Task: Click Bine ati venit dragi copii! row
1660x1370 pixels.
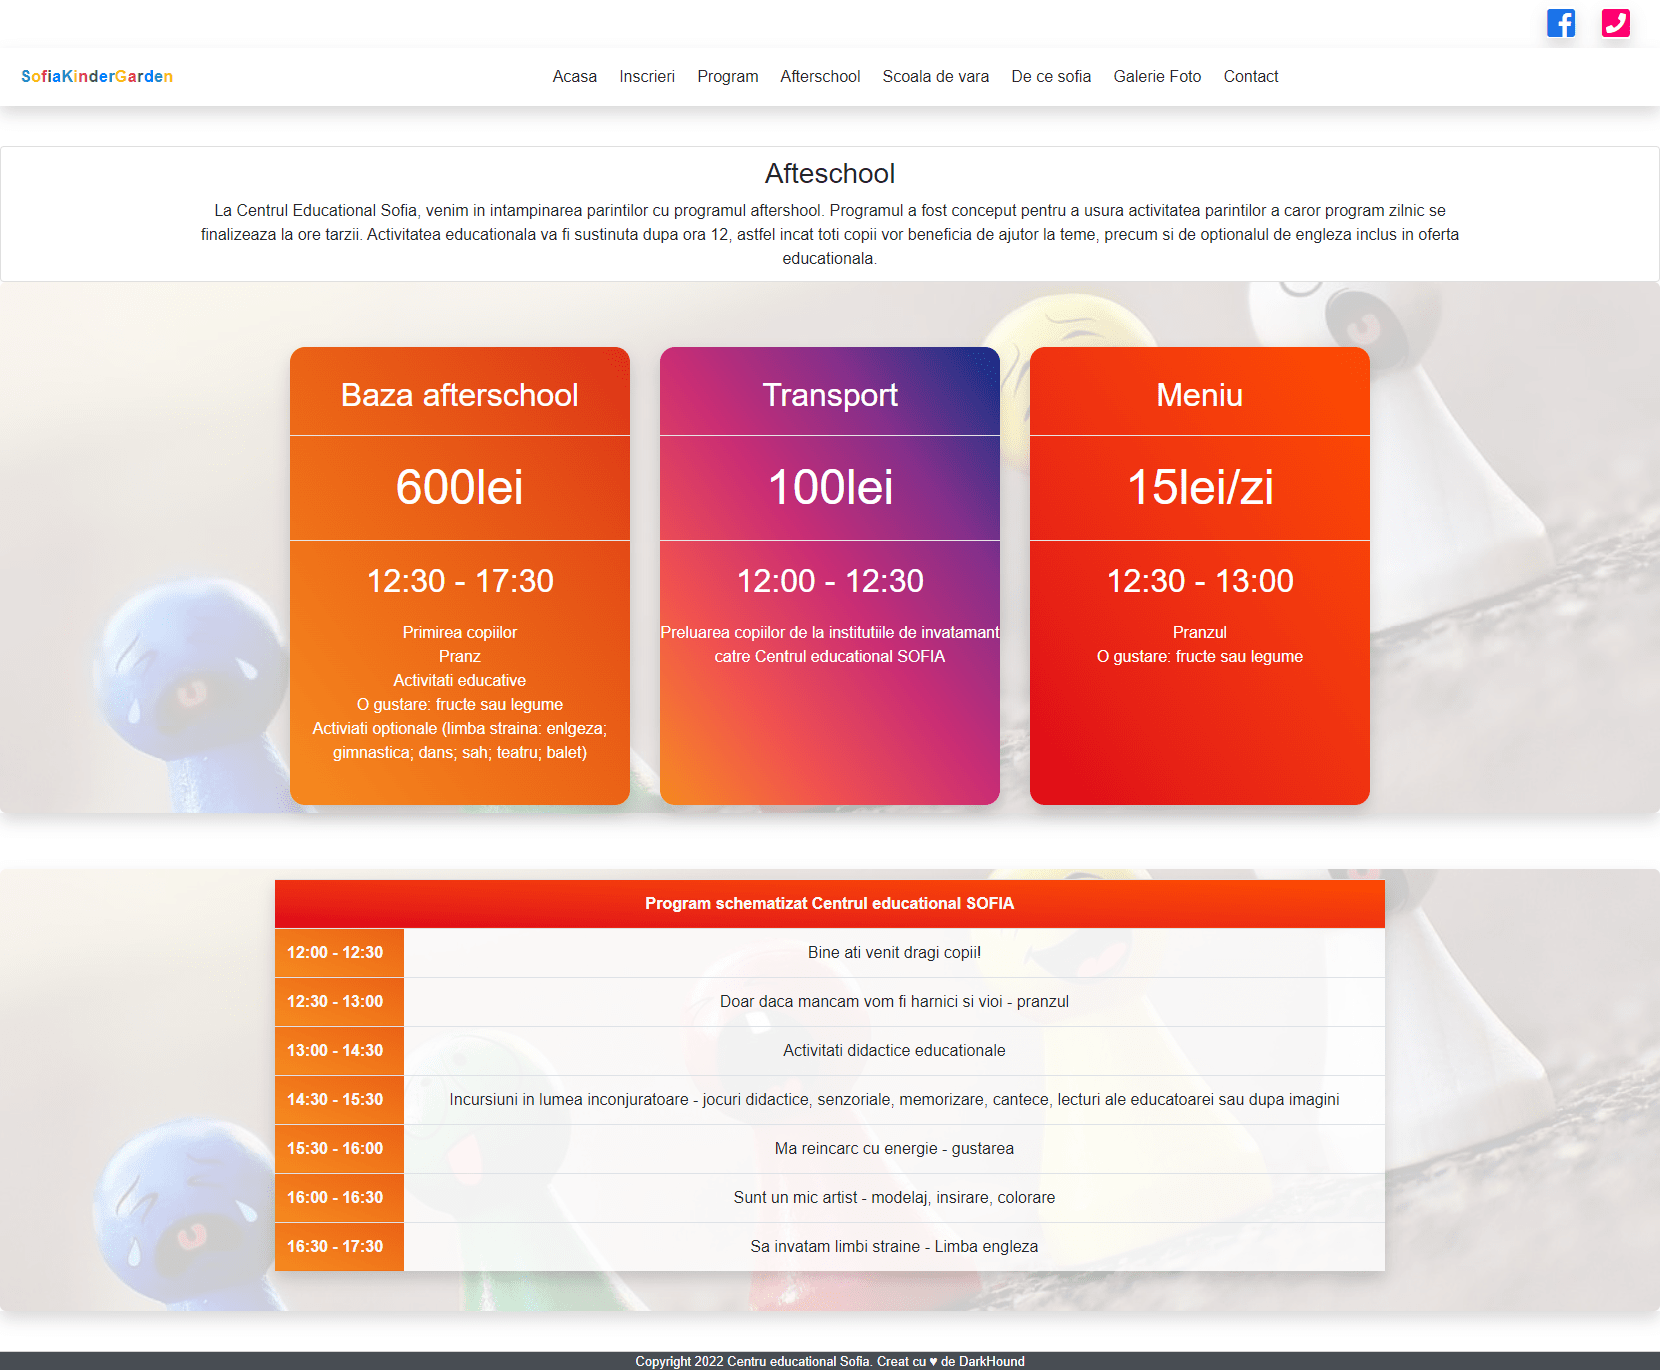Action: 894,952
